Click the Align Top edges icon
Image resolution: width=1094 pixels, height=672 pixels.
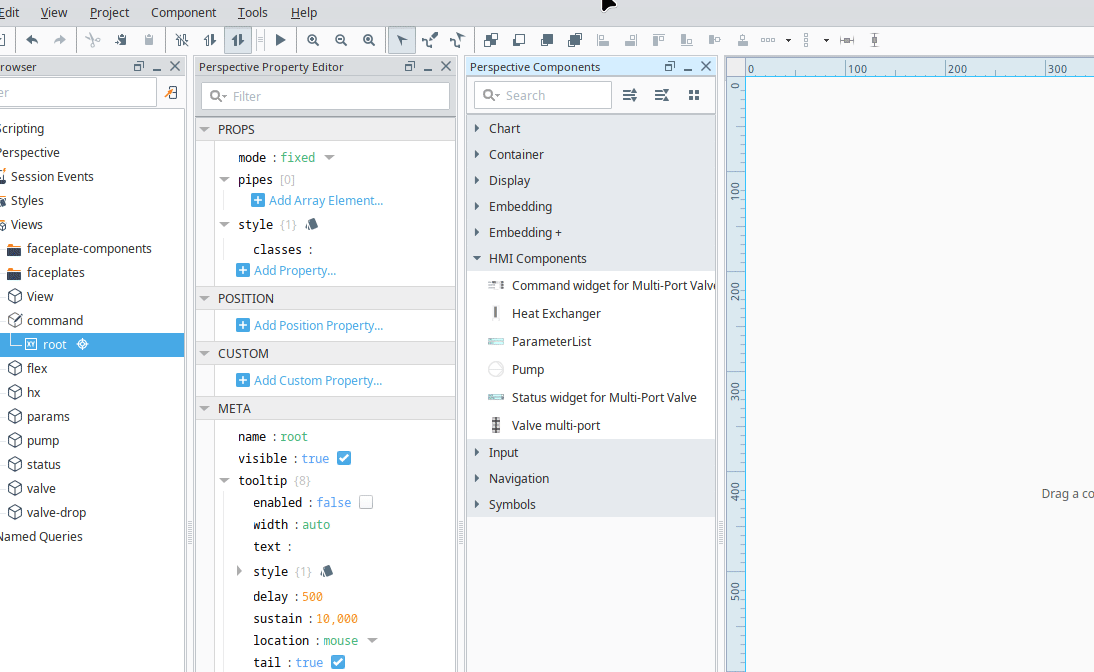coord(659,40)
